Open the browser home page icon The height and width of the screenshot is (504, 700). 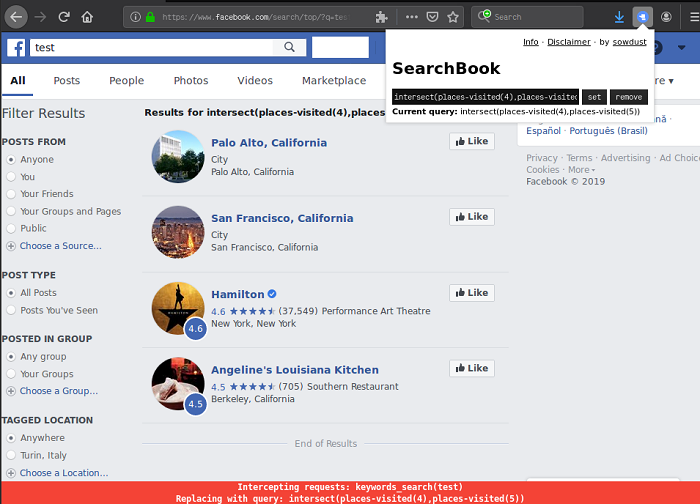coord(87,17)
